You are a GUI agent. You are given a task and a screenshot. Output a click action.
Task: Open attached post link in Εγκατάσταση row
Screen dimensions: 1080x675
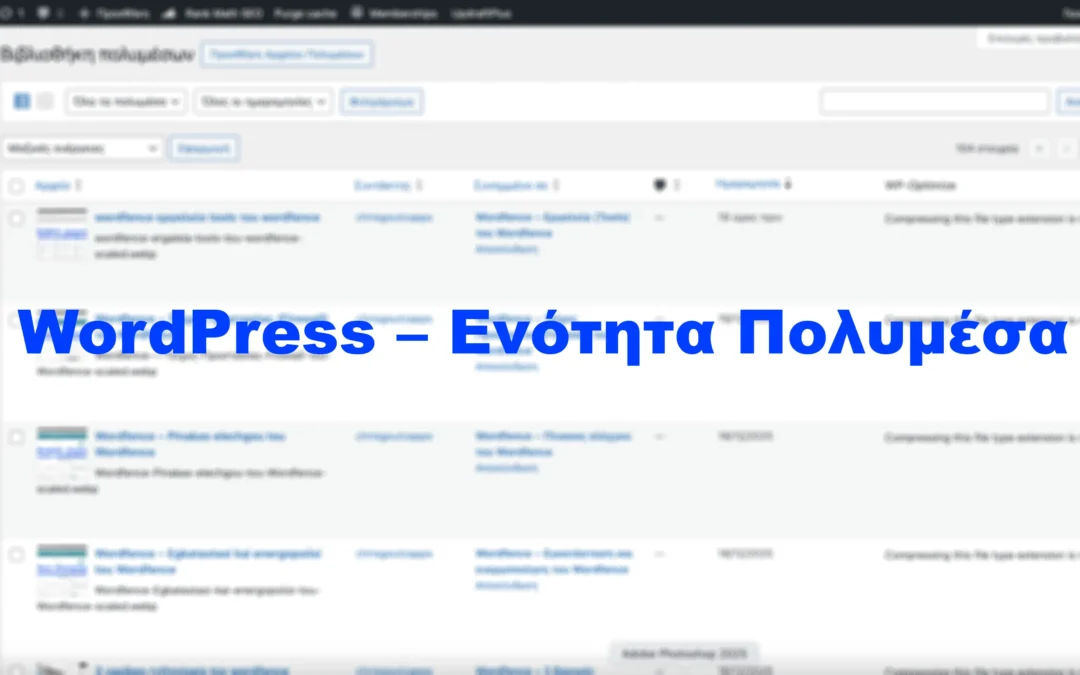553,561
